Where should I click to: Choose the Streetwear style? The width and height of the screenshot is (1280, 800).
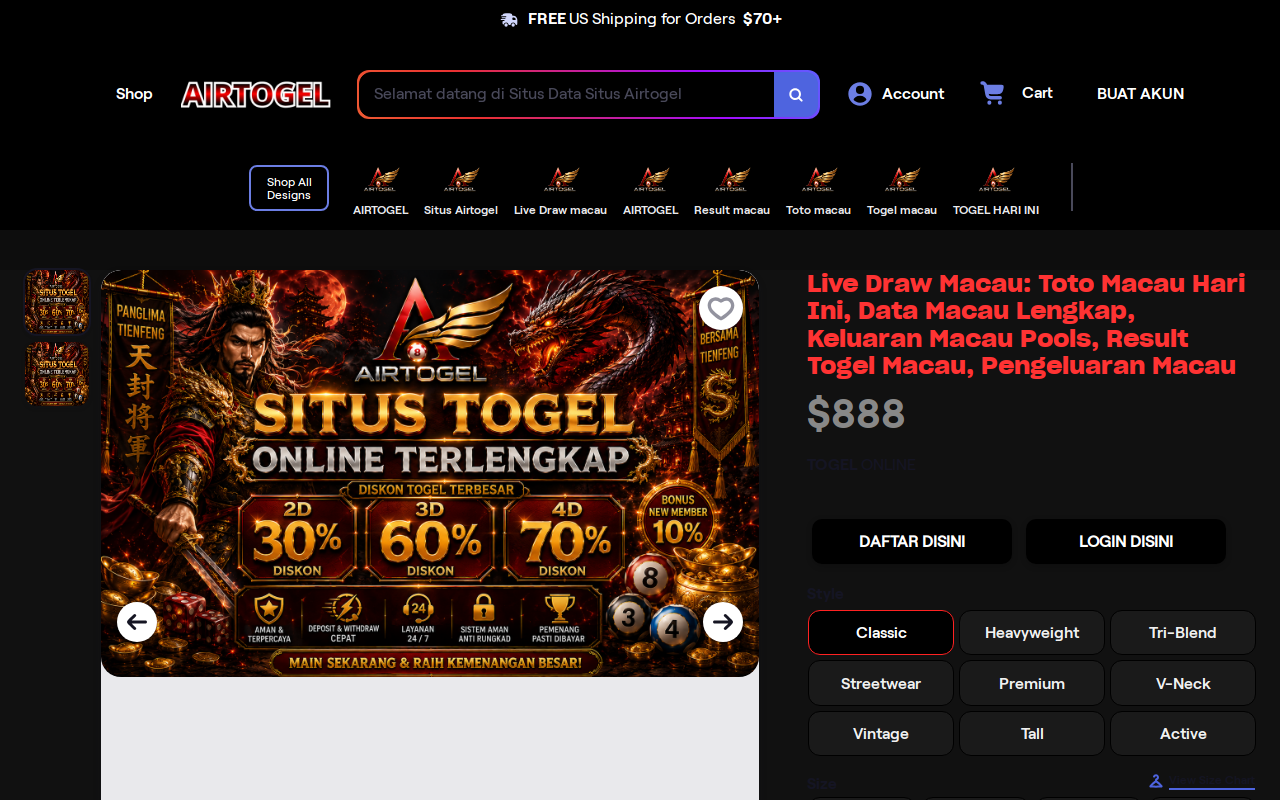[x=881, y=684]
